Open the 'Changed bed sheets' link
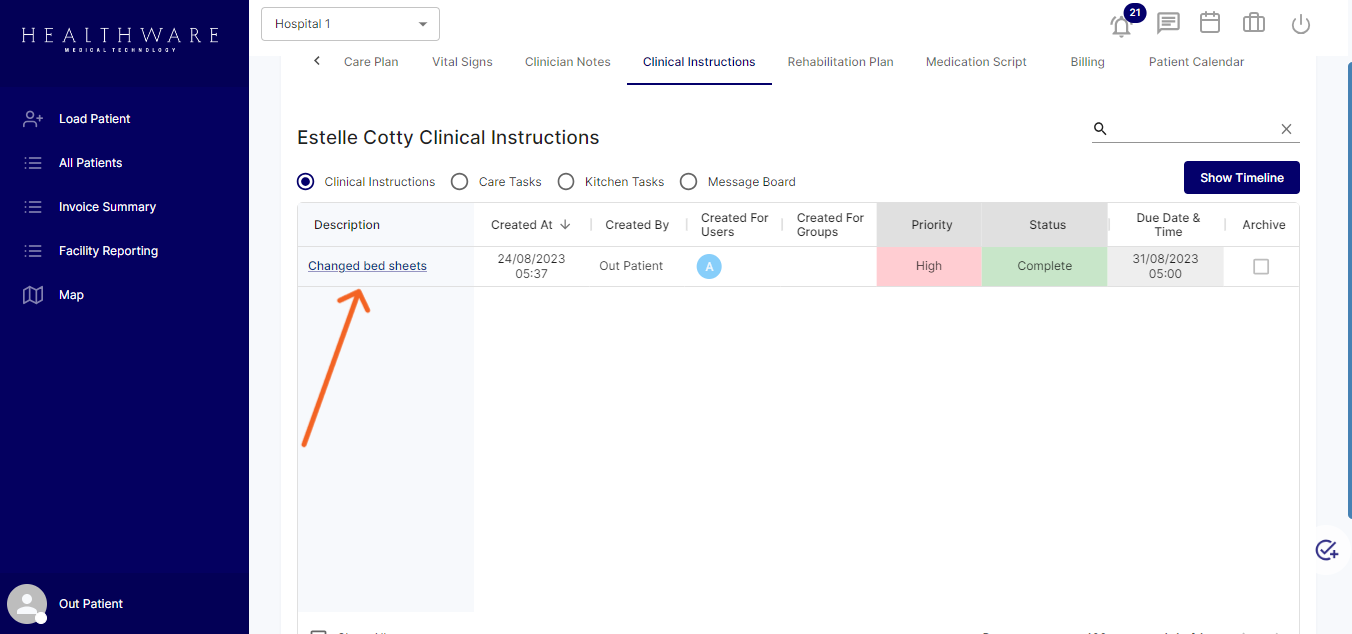This screenshot has width=1352, height=634. [x=367, y=266]
